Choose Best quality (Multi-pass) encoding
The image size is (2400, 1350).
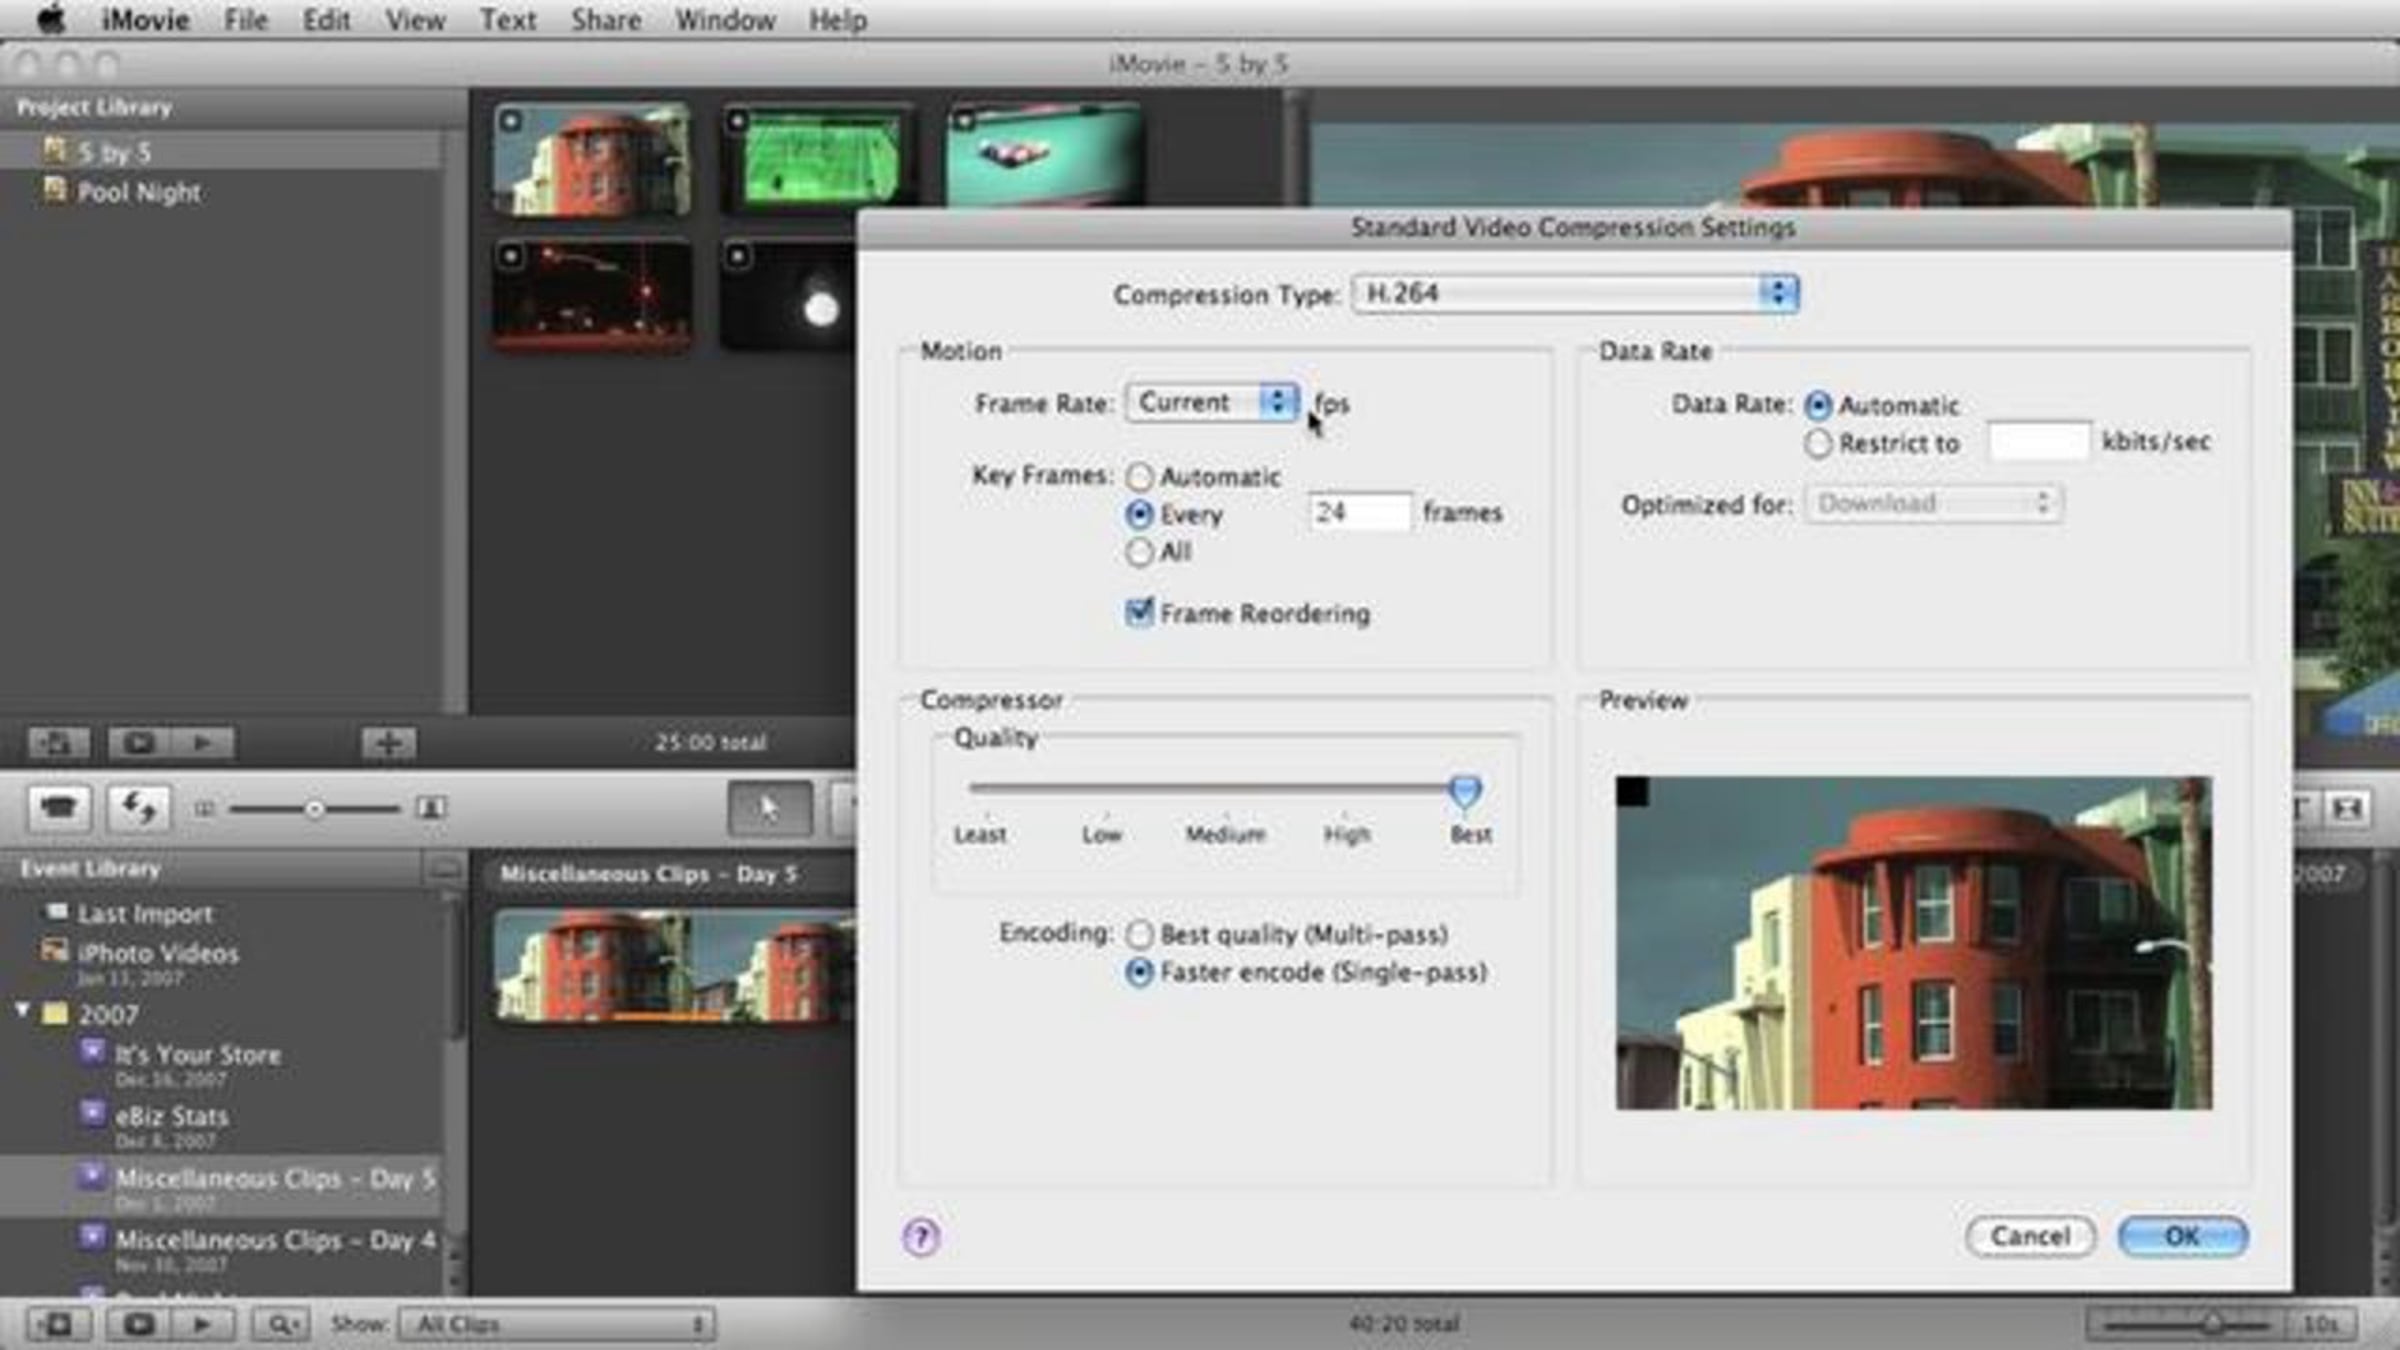pyautogui.click(x=1139, y=934)
